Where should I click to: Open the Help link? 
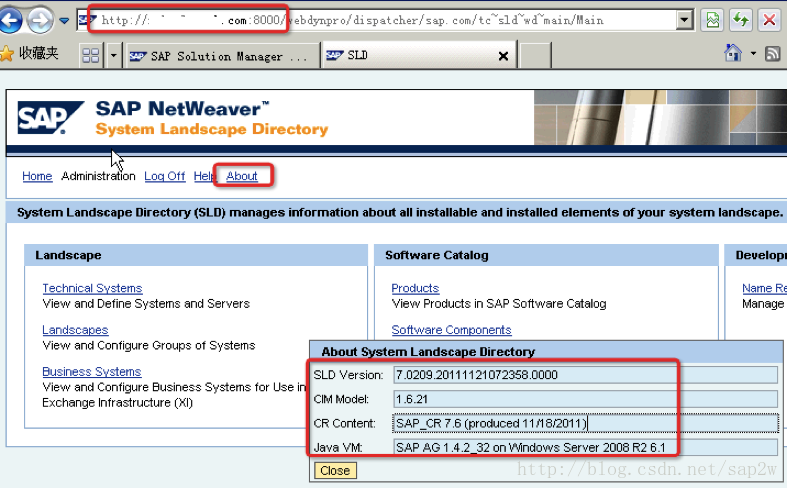(204, 176)
